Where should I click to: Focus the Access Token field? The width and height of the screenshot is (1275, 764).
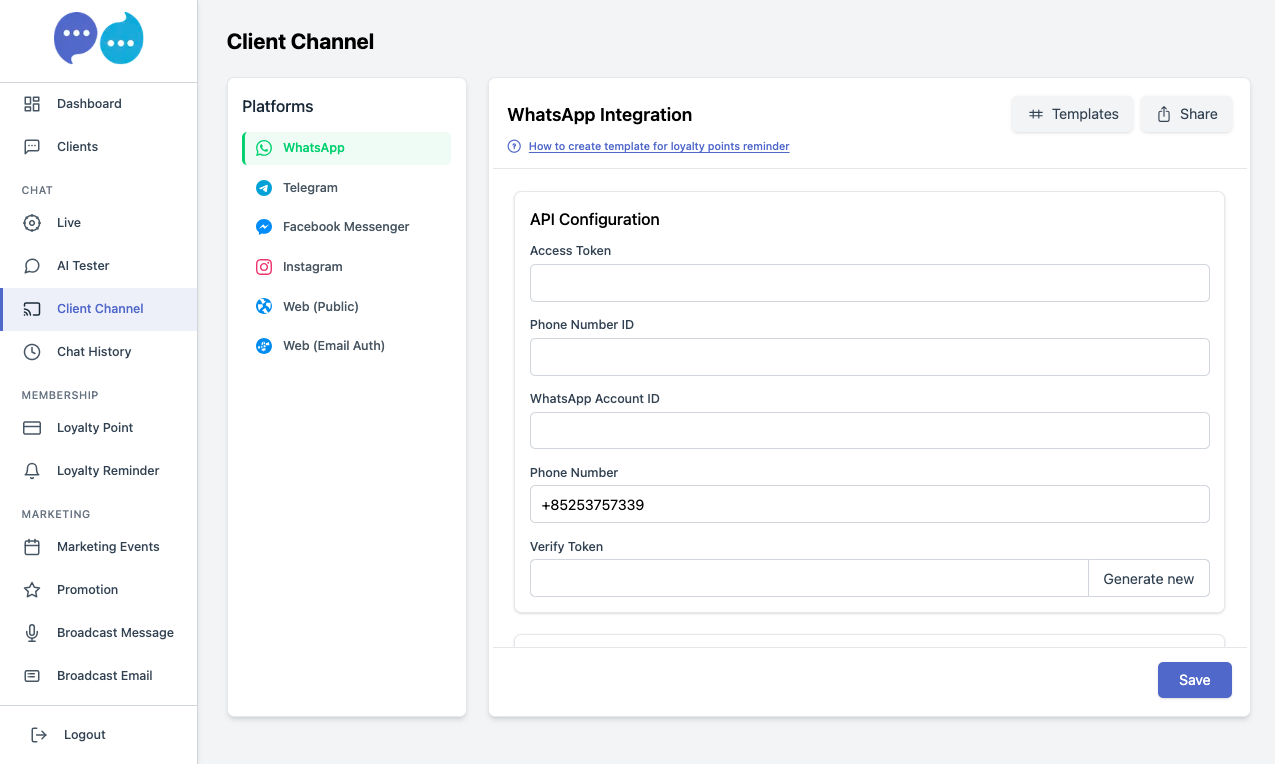870,283
